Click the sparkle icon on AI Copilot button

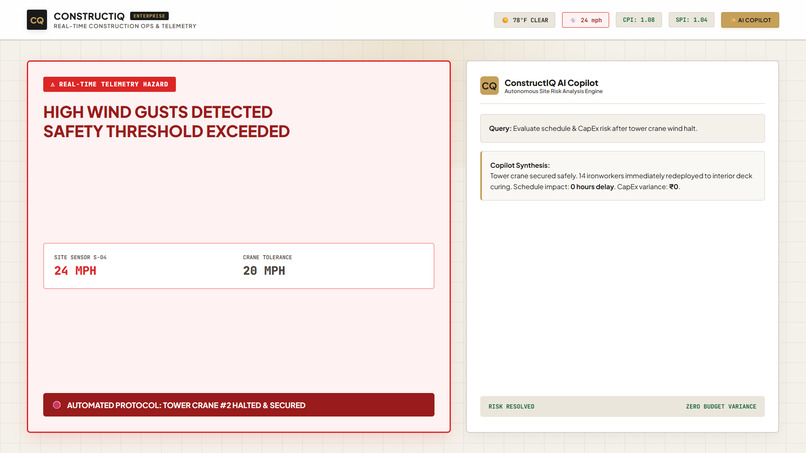[733, 20]
